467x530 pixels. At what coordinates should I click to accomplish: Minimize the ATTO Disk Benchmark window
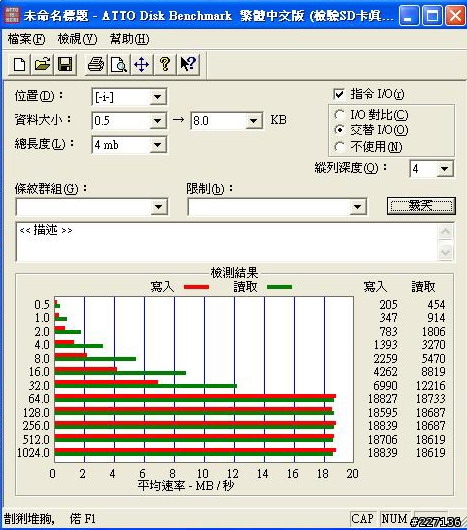click(410, 16)
